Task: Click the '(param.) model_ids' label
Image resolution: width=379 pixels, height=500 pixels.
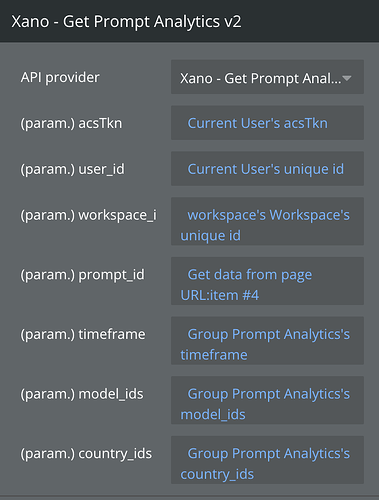Action: coord(82,394)
